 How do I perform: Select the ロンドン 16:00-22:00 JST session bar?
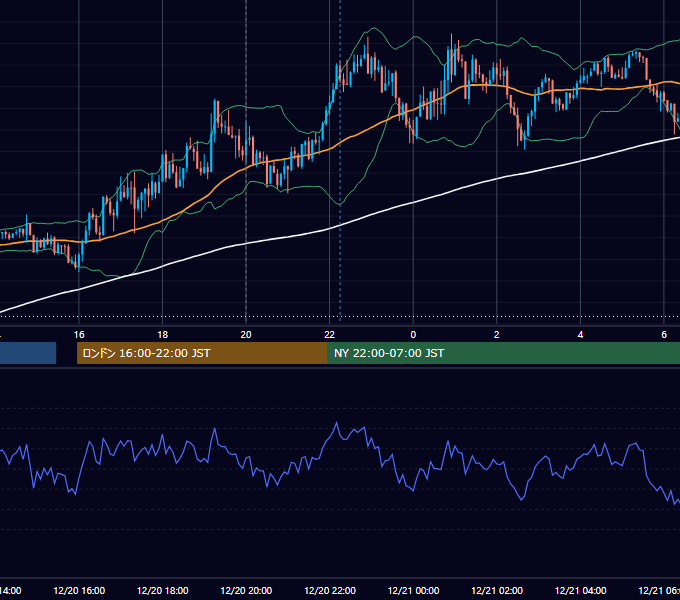tap(202, 353)
